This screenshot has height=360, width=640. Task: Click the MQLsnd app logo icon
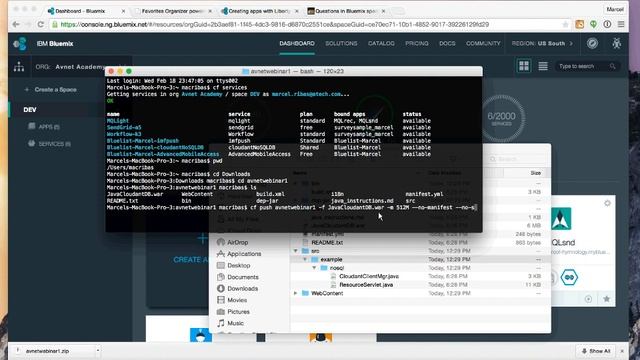(x=561, y=219)
